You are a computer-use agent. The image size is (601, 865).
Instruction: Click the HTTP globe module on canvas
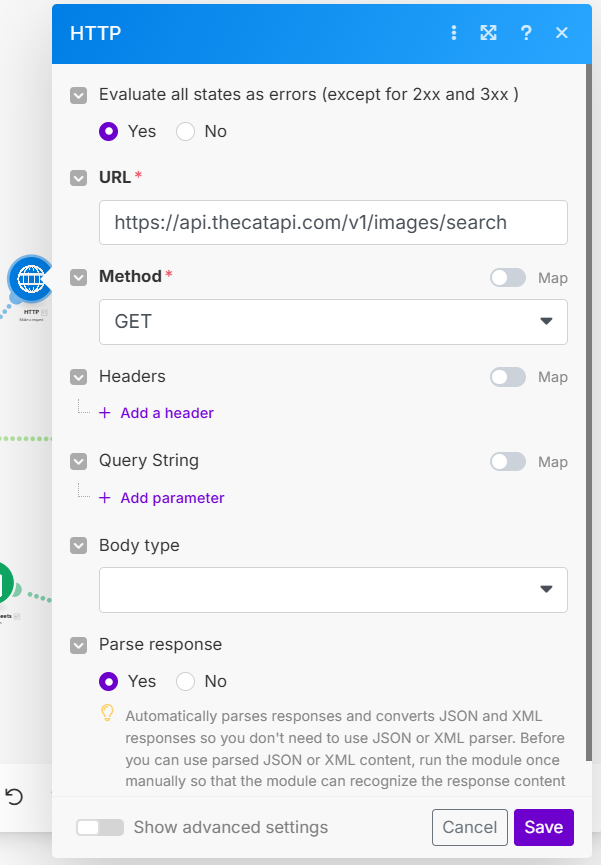[31, 278]
